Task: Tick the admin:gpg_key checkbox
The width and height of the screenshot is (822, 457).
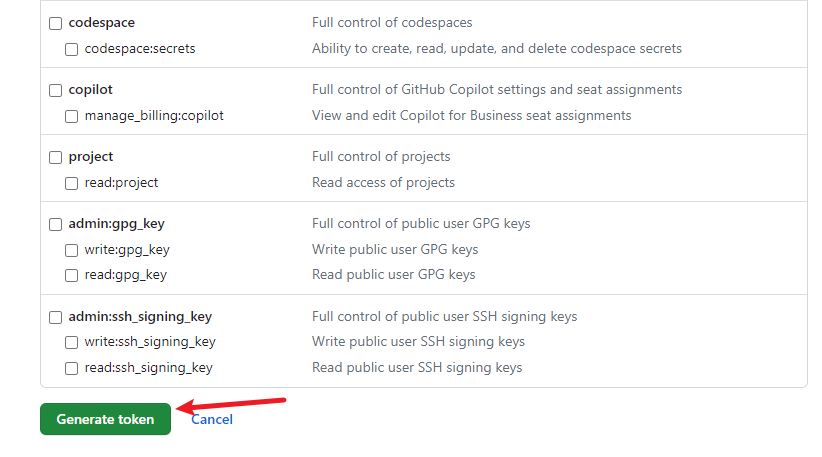Action: tap(56, 225)
